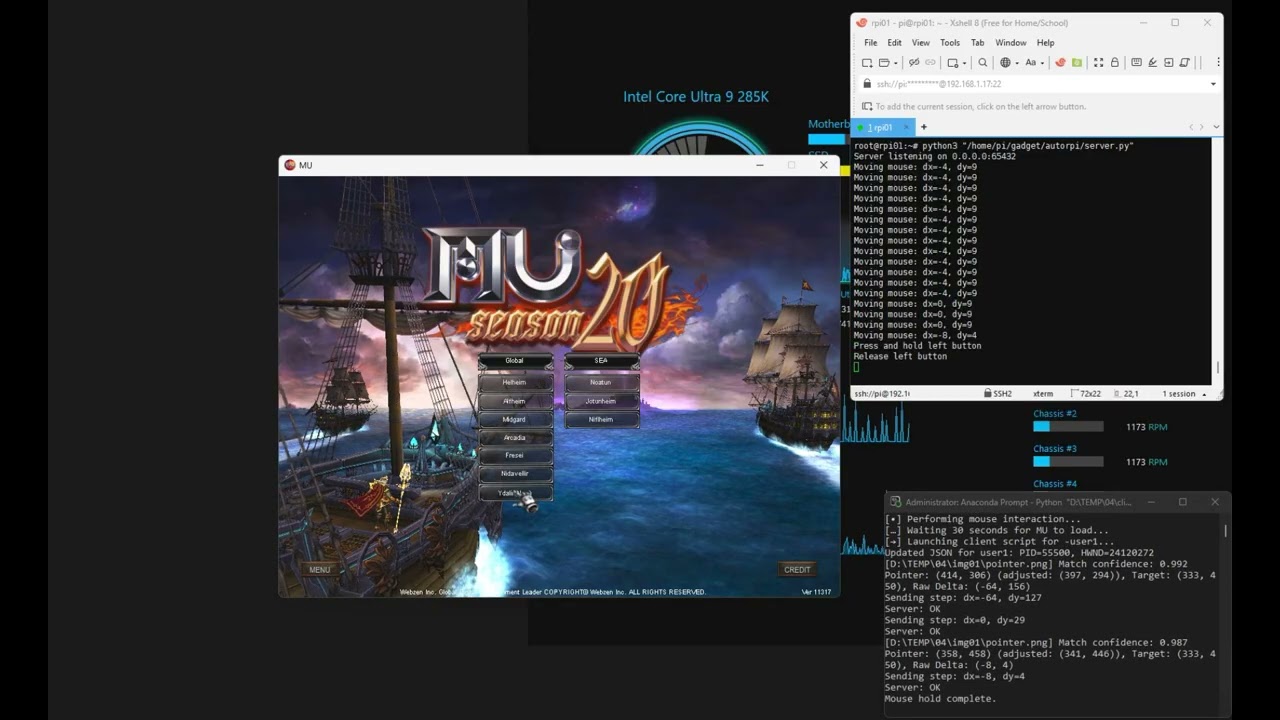1280x720 pixels.
Task: Click the next tab right arrow in Xshell
Action: (1202, 127)
